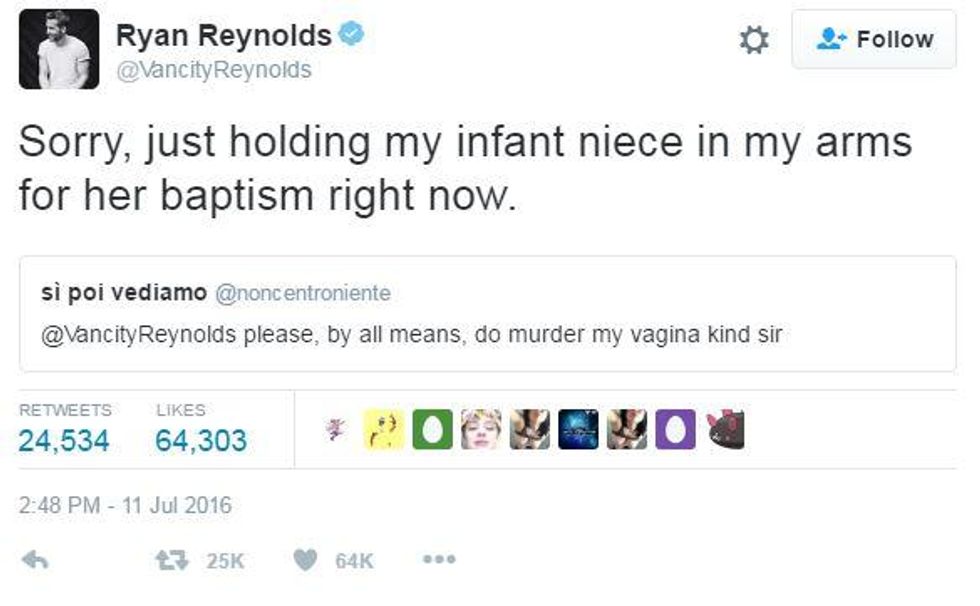The image size is (980, 606).
Task: Click the blue verified badge
Action: 350,35
